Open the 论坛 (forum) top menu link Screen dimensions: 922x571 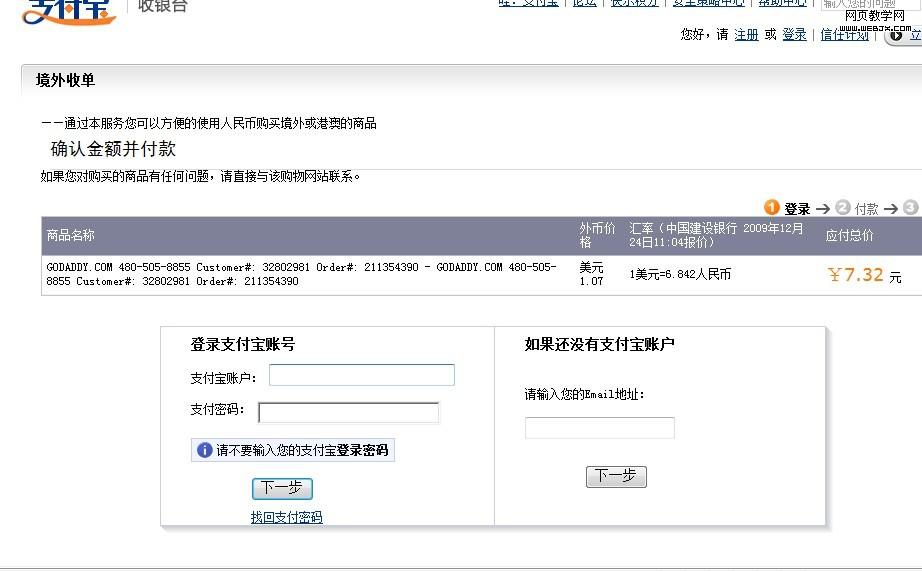(x=584, y=3)
